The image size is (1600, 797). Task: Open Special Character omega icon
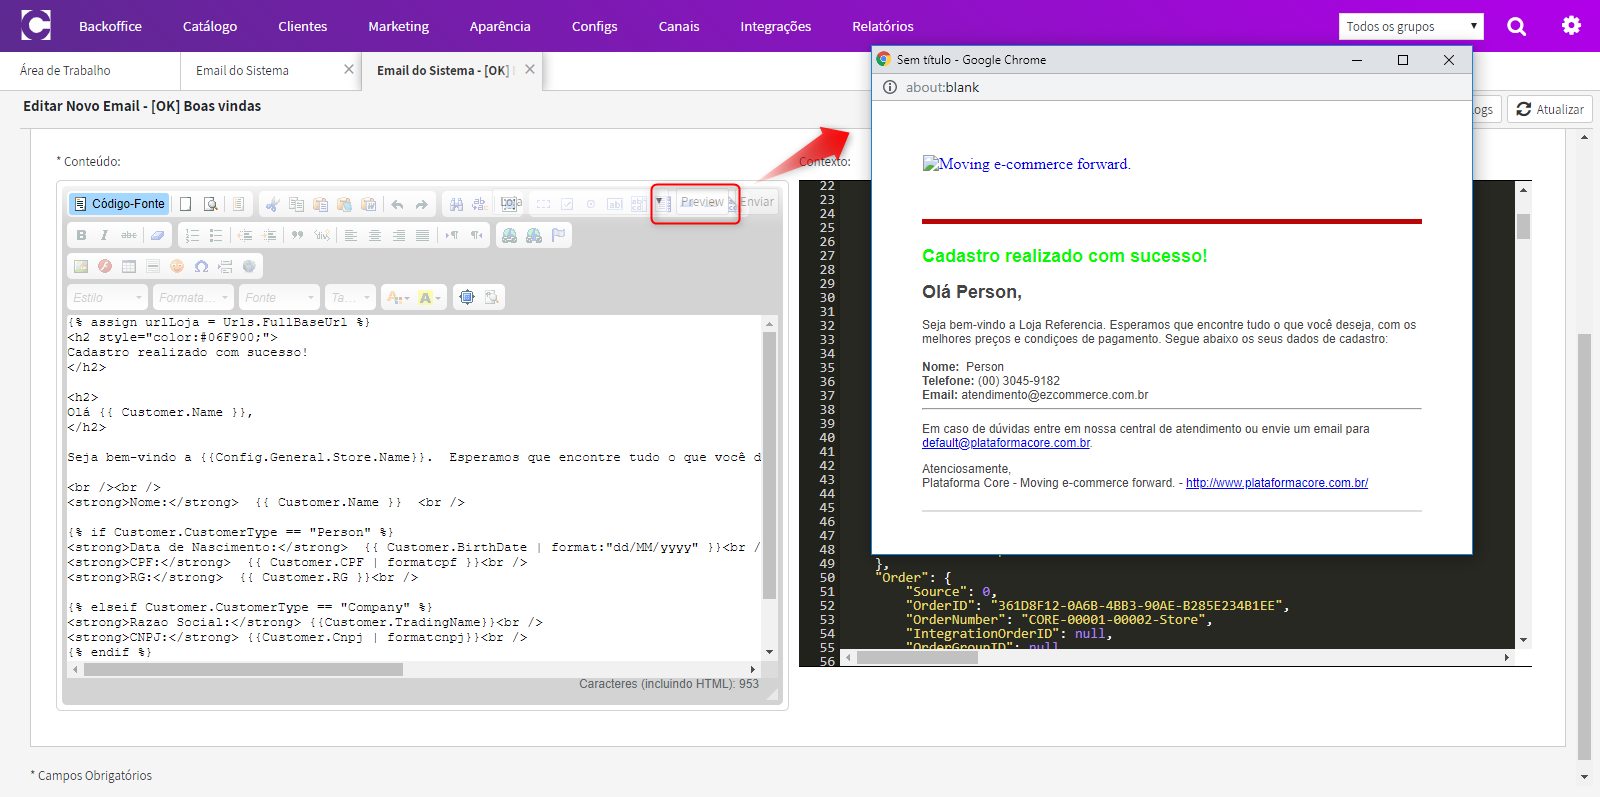point(201,266)
